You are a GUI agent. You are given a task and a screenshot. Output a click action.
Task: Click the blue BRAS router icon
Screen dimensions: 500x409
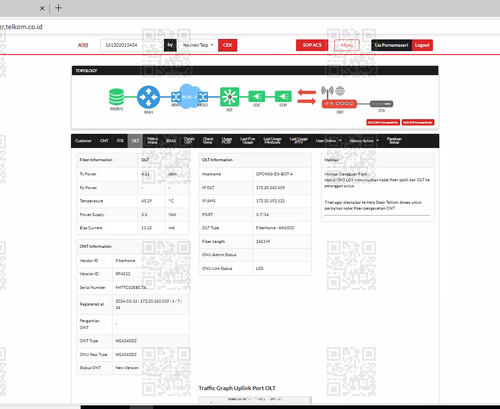coord(148,97)
